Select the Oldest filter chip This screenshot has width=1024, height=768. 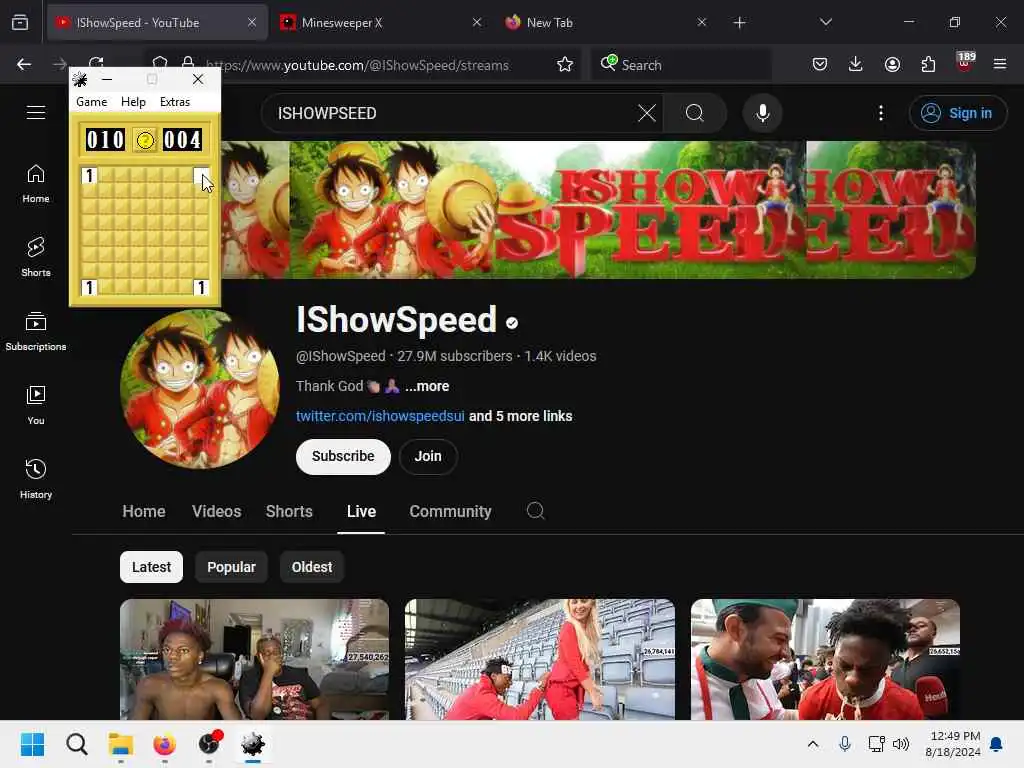coord(312,567)
